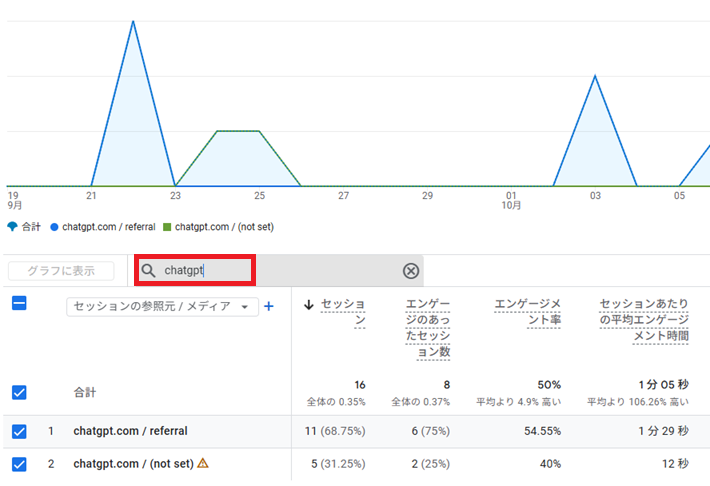Sort by エンゲージメント率 column header
The image size is (710, 486).
(528, 311)
